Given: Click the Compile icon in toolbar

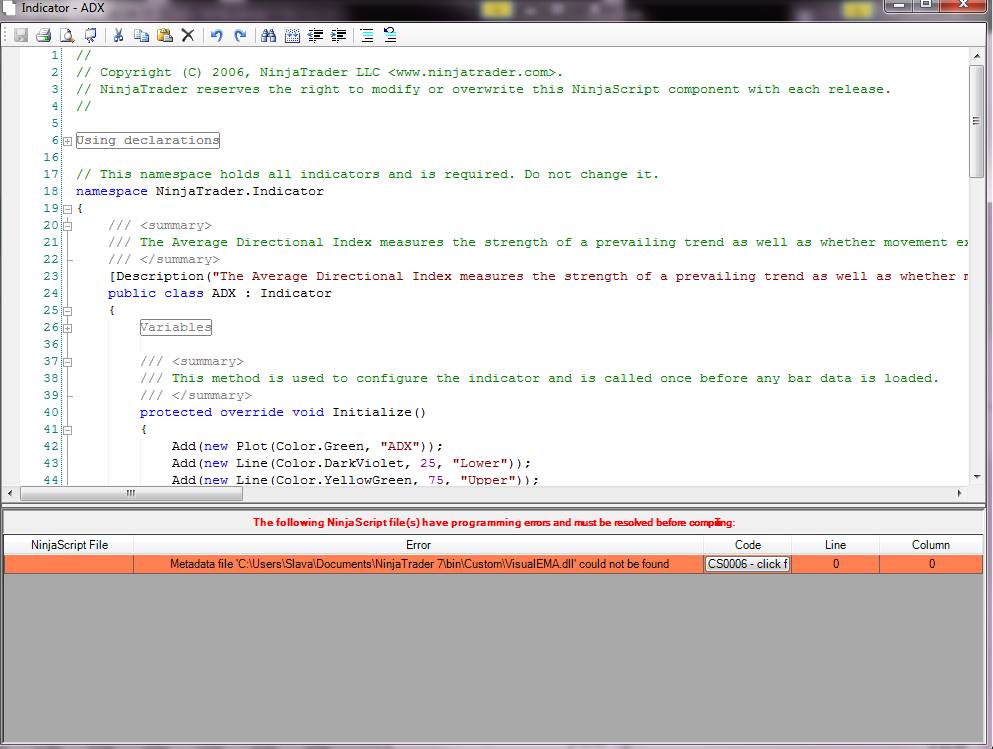Looking at the screenshot, I should click(91, 35).
